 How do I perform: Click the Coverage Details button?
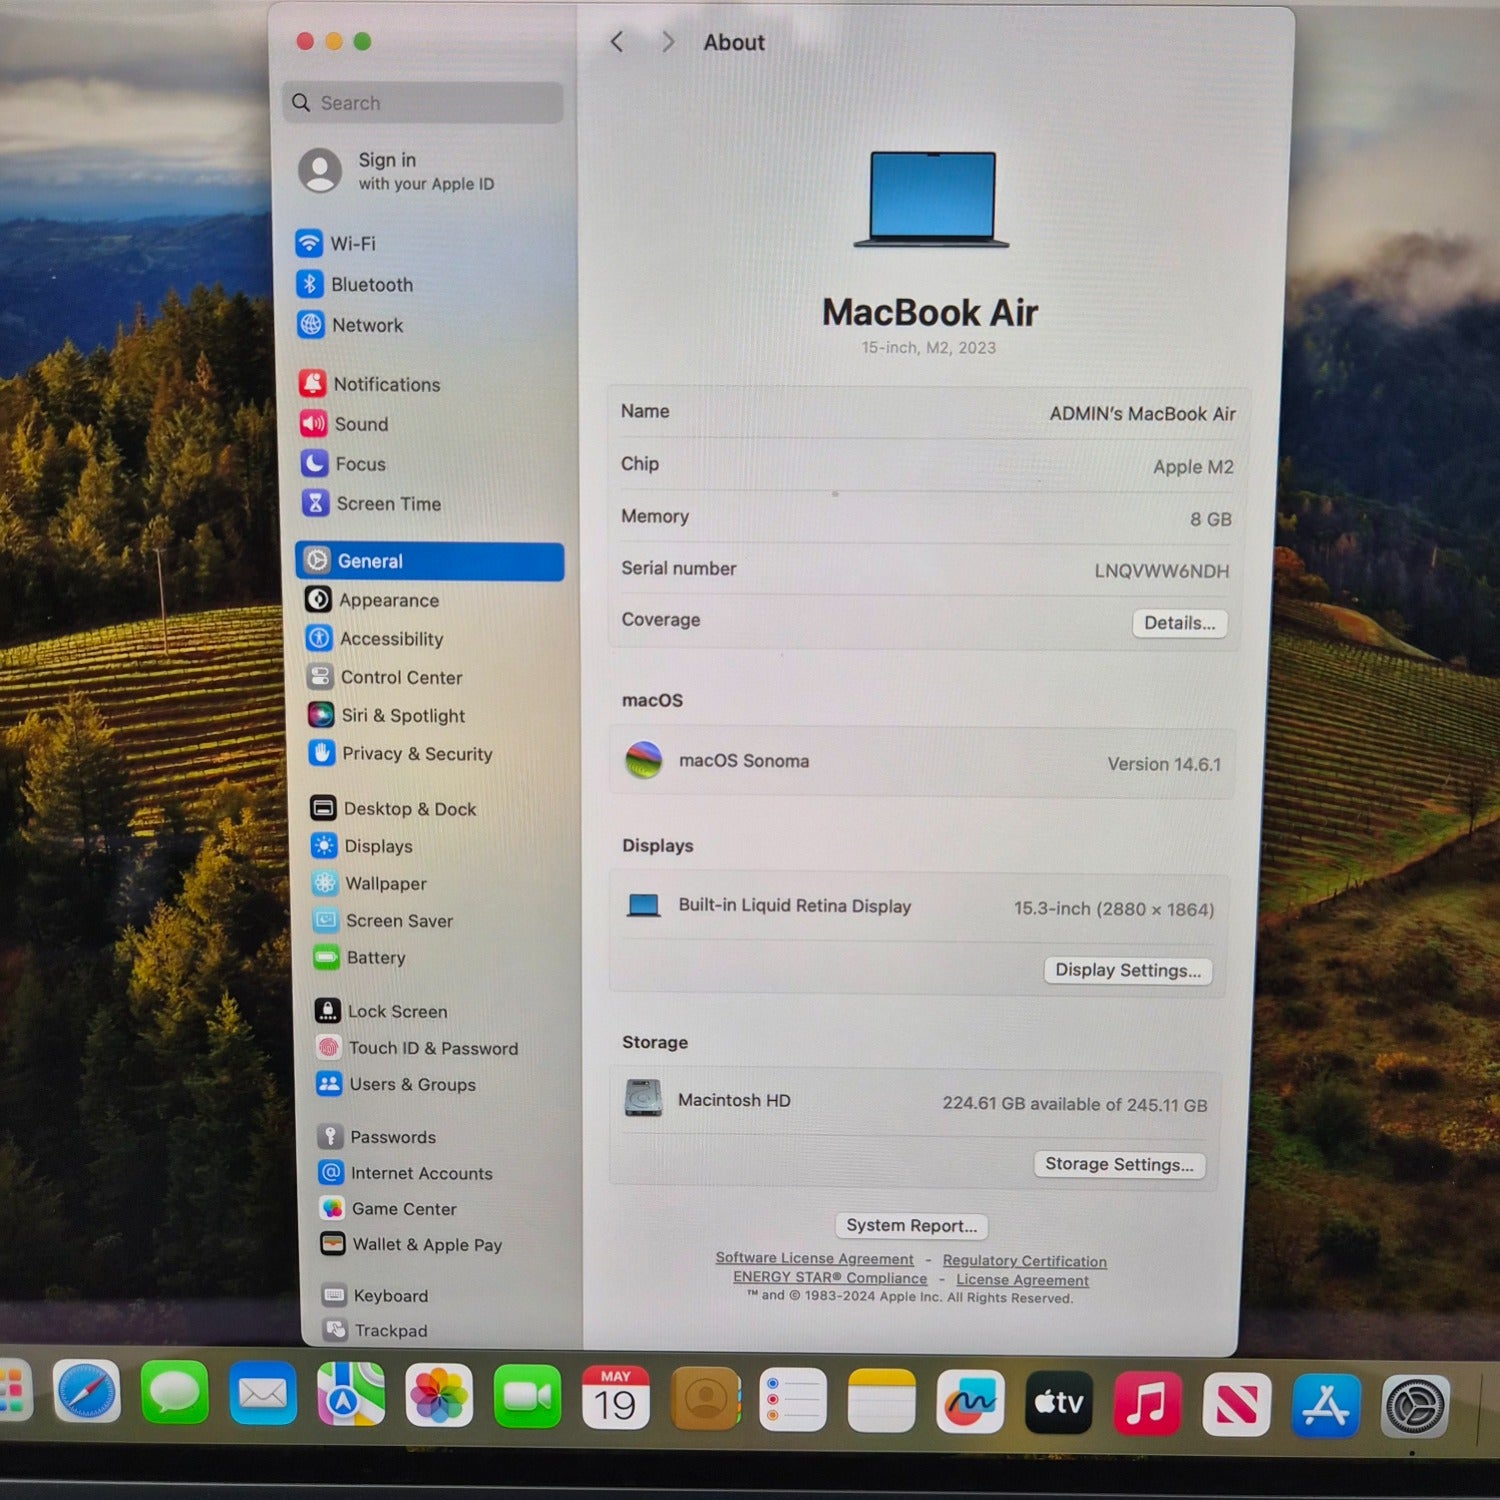pyautogui.click(x=1180, y=623)
